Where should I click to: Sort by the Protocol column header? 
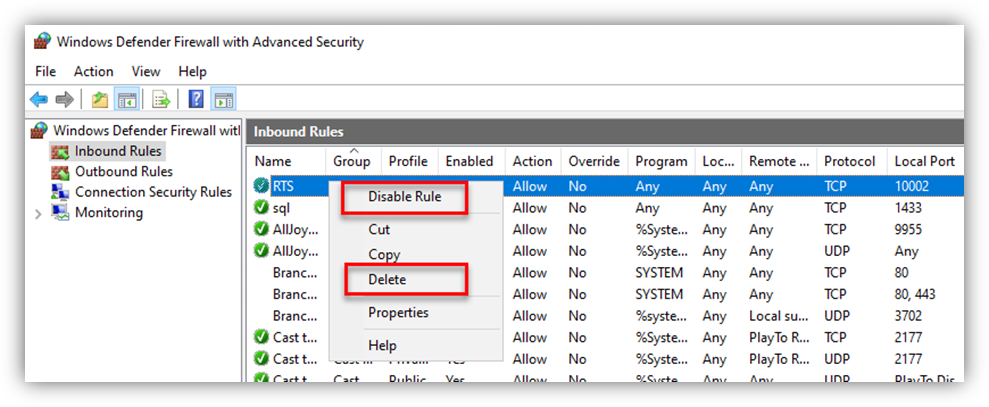tap(851, 162)
